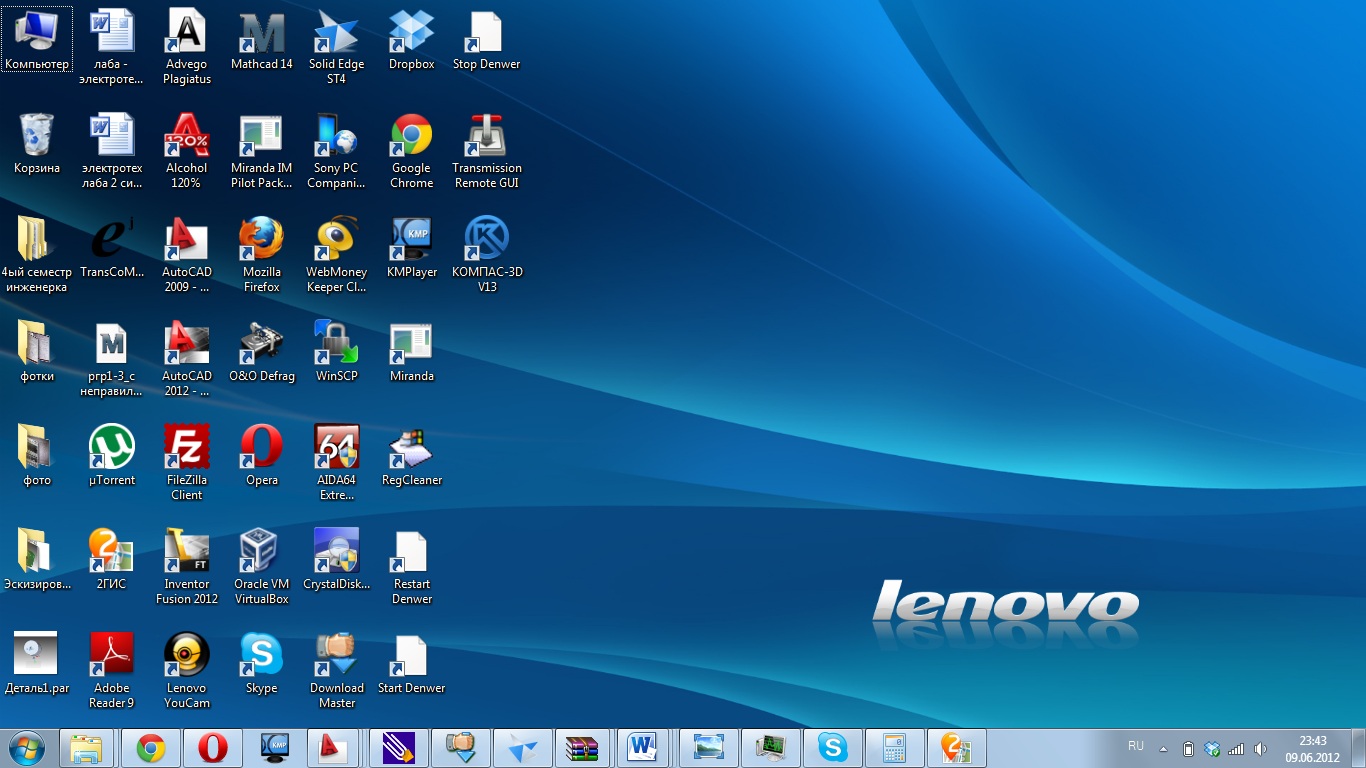Click the Opera desktop shortcut
Viewport: 1366px width, 768px height.
[262, 456]
